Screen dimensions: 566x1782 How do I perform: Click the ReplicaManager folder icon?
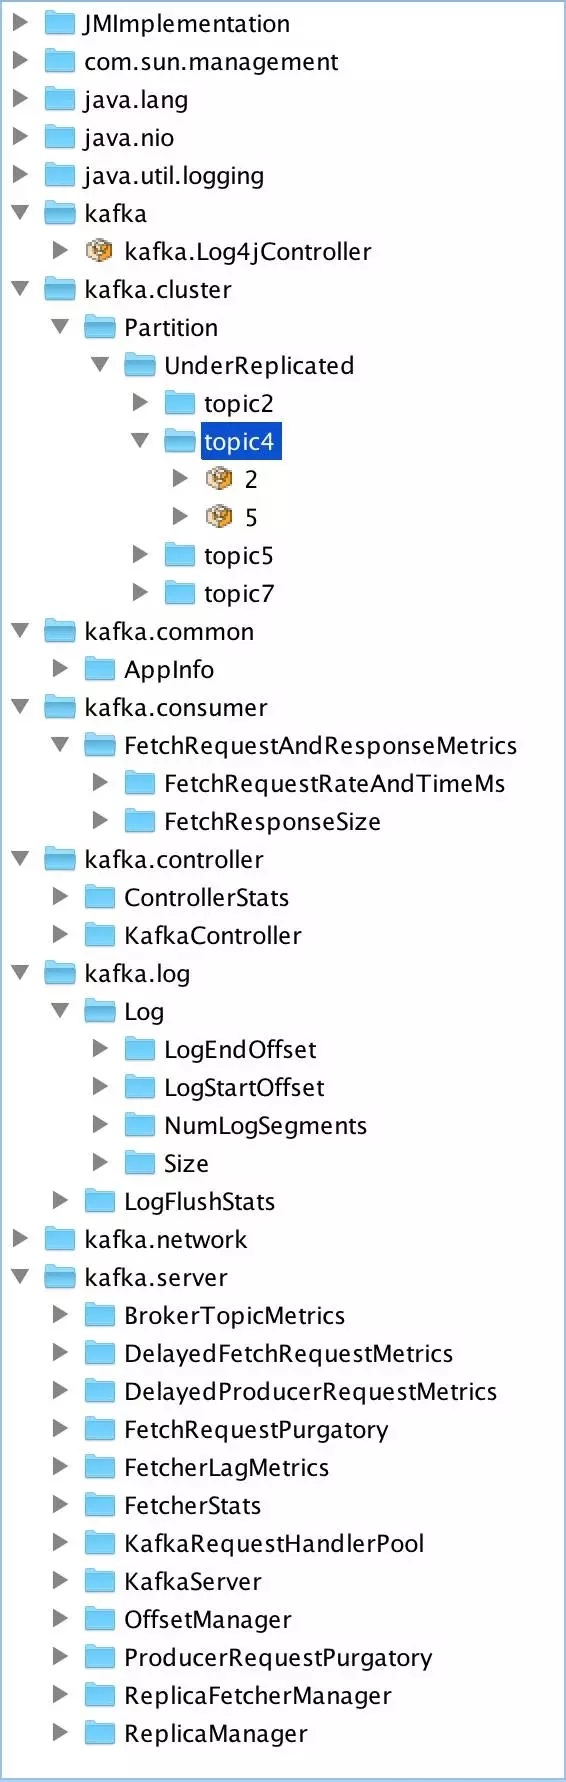(100, 1733)
